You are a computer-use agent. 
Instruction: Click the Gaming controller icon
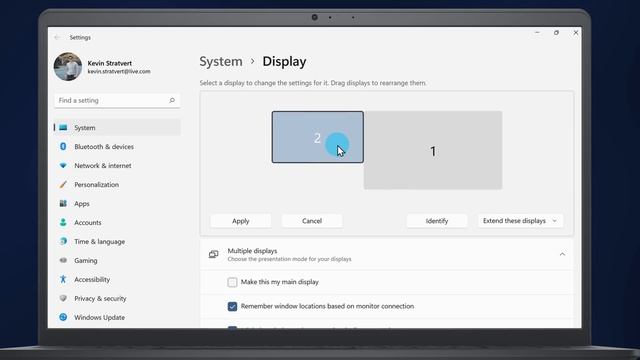(x=63, y=260)
